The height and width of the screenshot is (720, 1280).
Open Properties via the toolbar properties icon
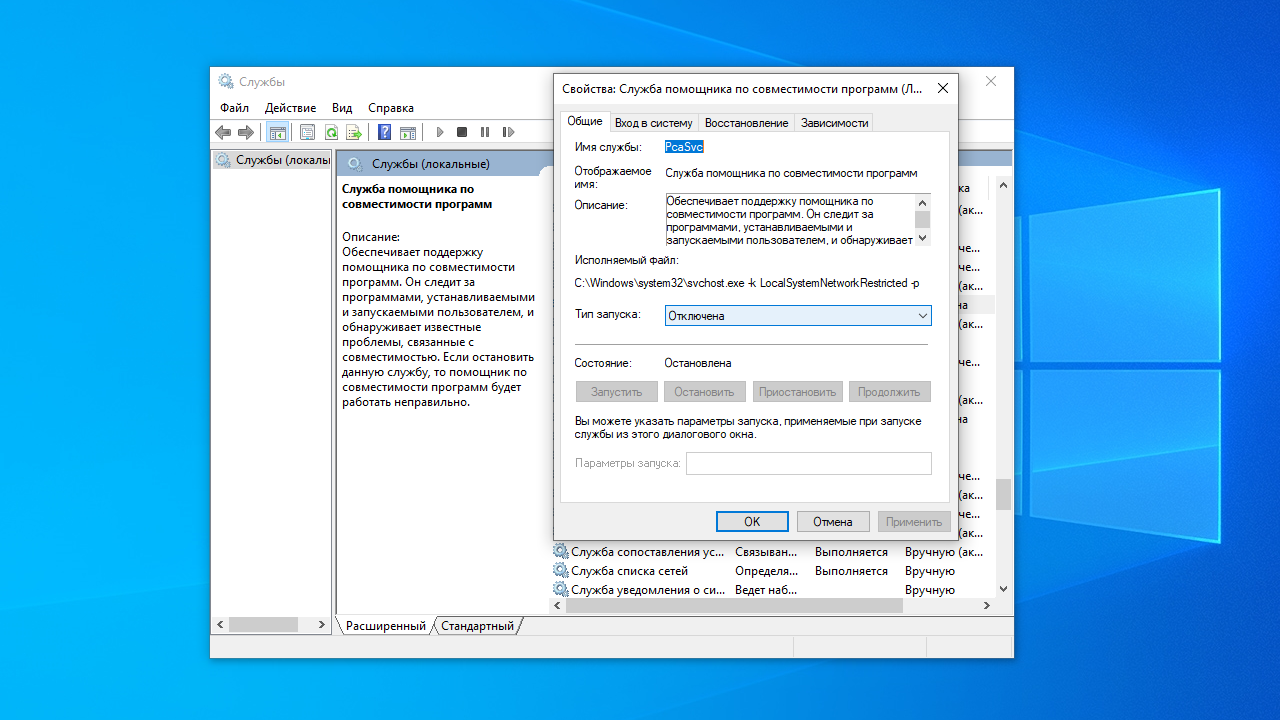pyautogui.click(x=307, y=132)
